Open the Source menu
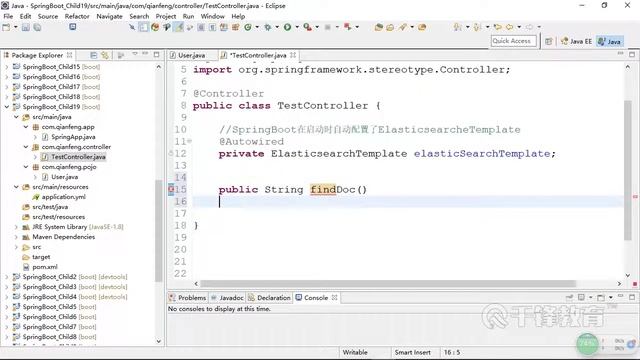The height and width of the screenshot is (360, 640). 48,16
